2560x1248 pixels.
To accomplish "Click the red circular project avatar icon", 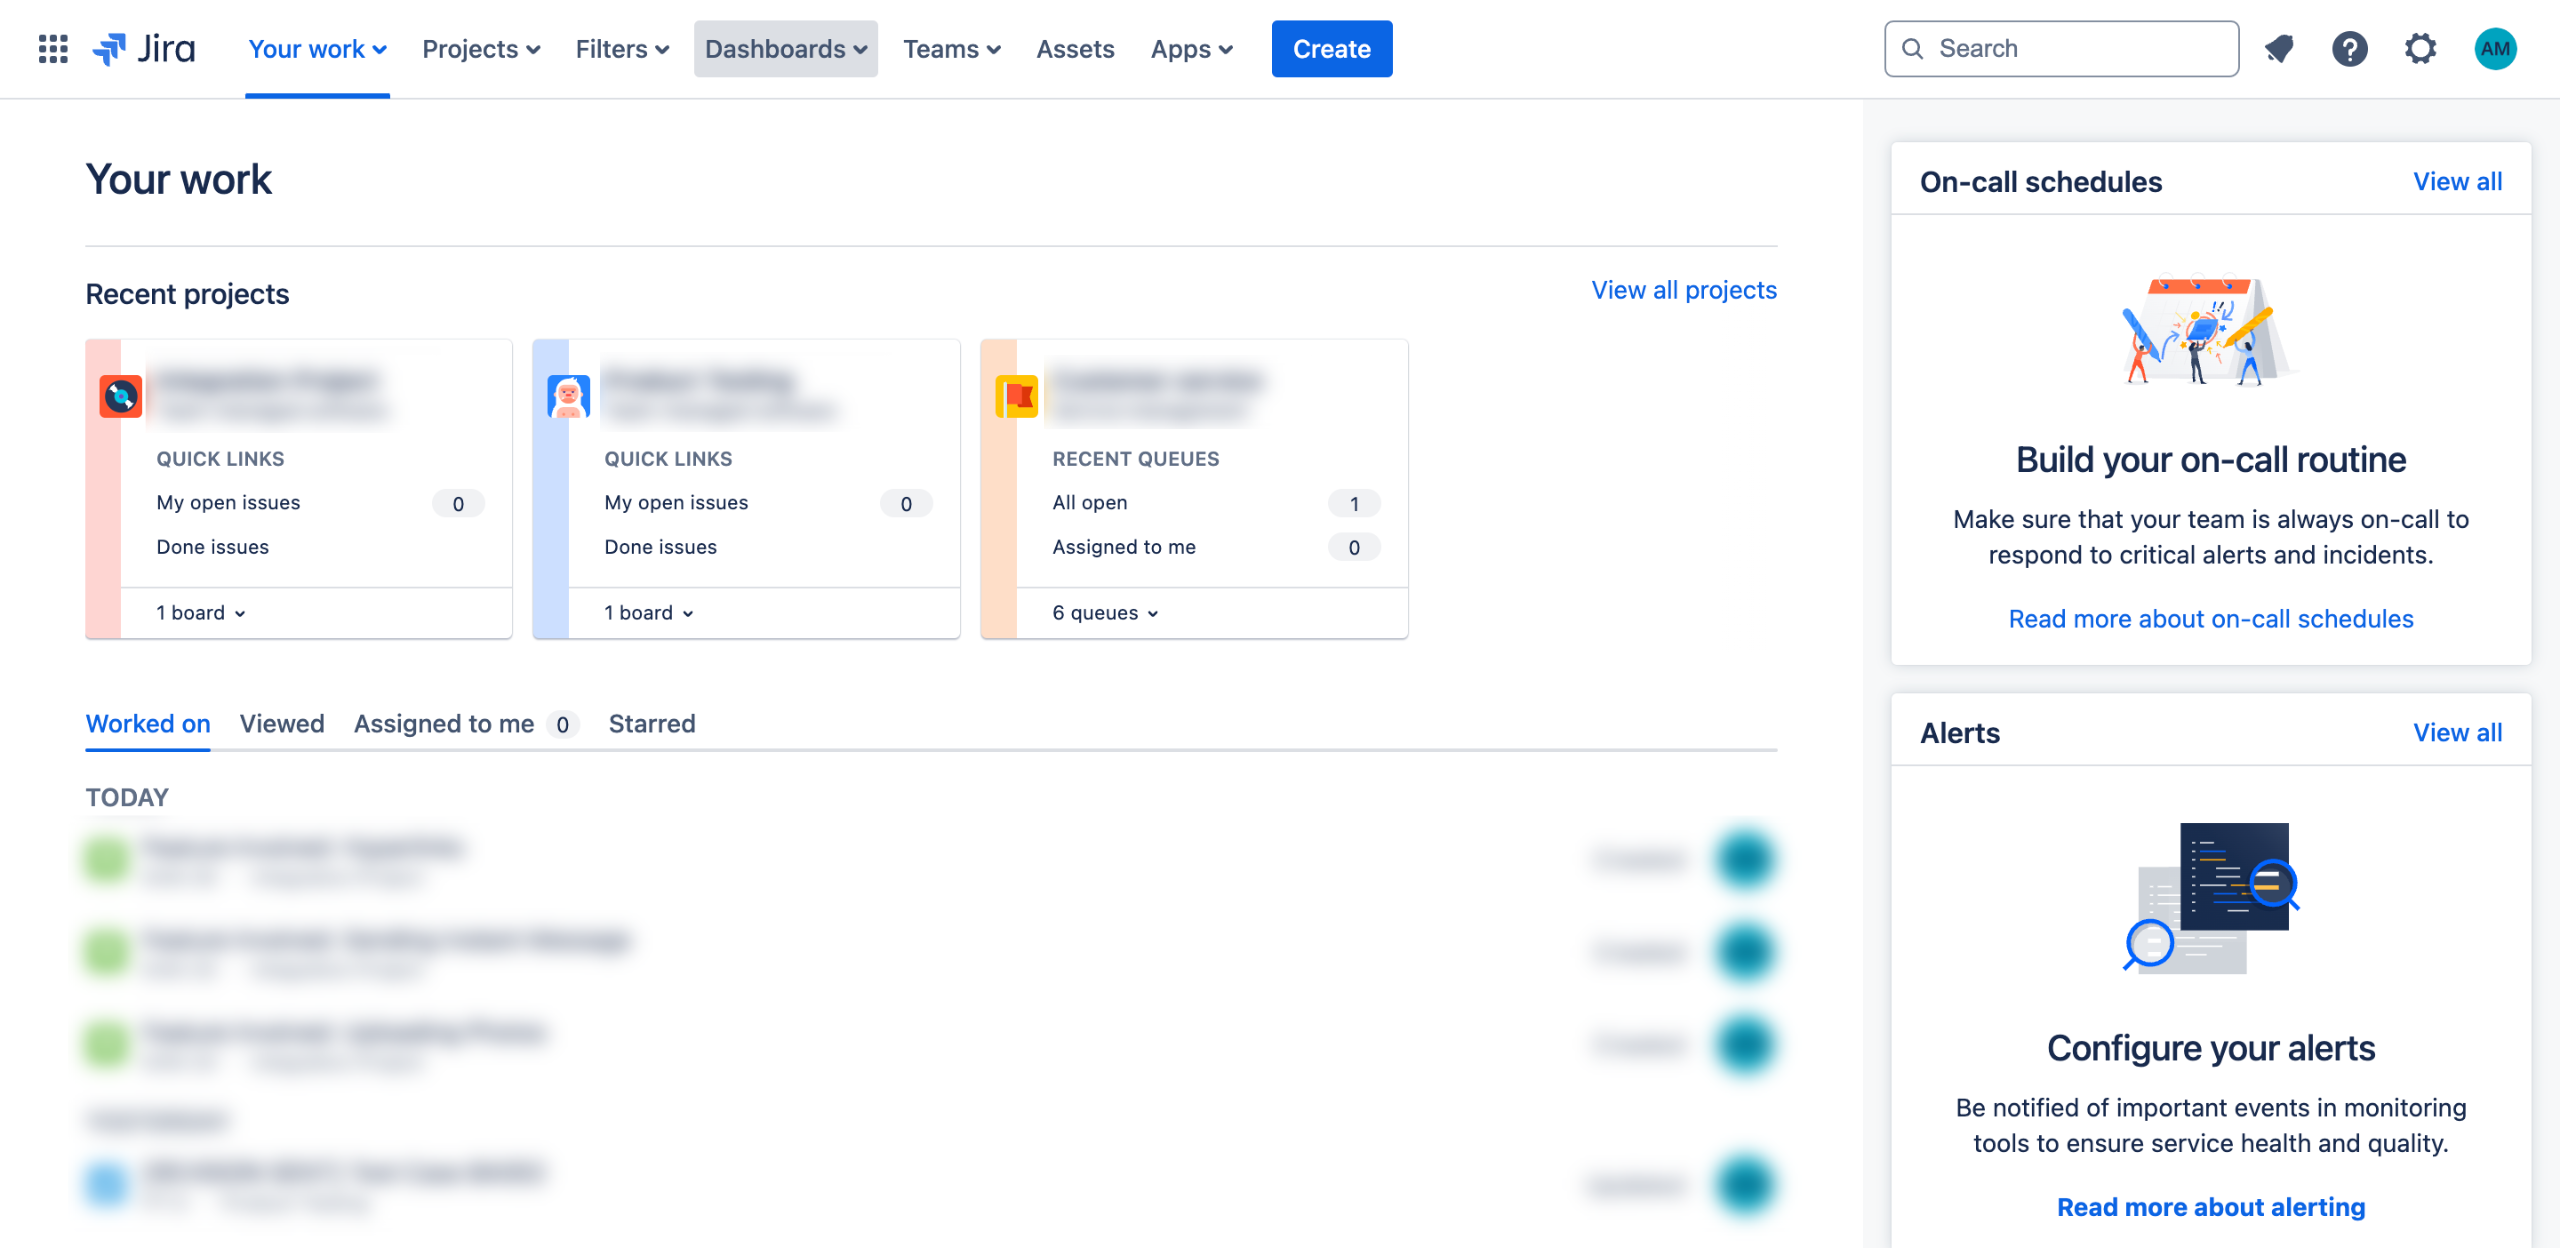I will pyautogui.click(x=121, y=396).
